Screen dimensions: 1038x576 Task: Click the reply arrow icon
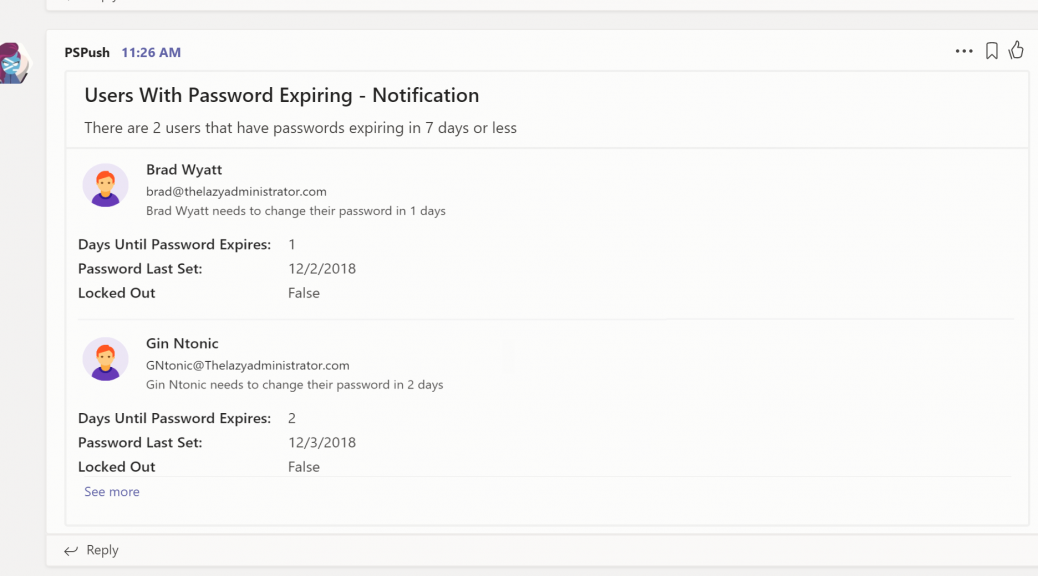[71, 551]
